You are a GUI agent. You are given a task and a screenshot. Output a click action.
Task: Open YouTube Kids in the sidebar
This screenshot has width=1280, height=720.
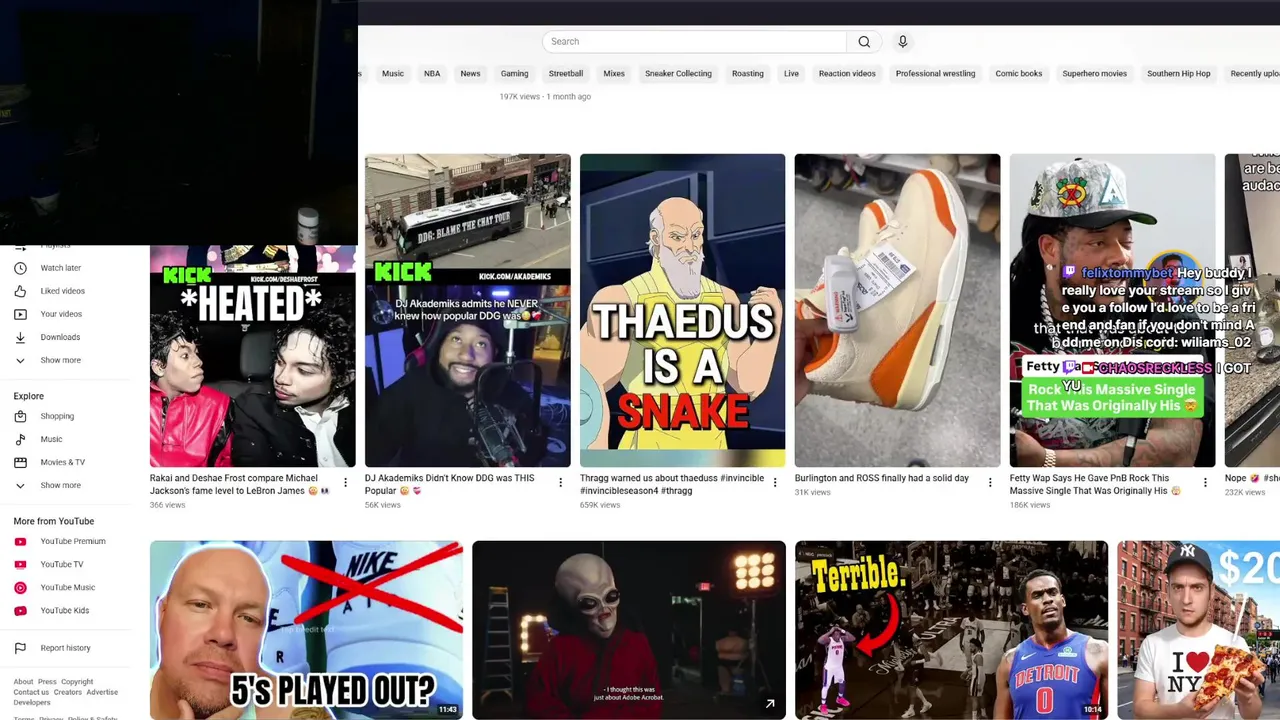click(x=64, y=610)
